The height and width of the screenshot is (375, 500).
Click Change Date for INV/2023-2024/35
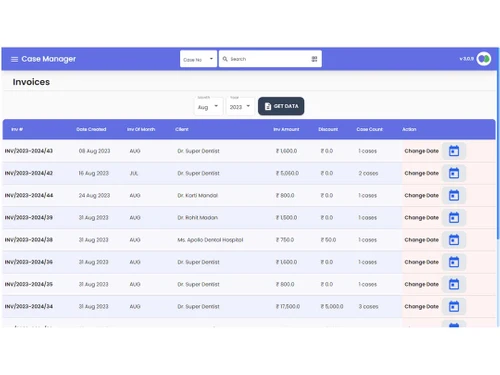pyautogui.click(x=421, y=284)
